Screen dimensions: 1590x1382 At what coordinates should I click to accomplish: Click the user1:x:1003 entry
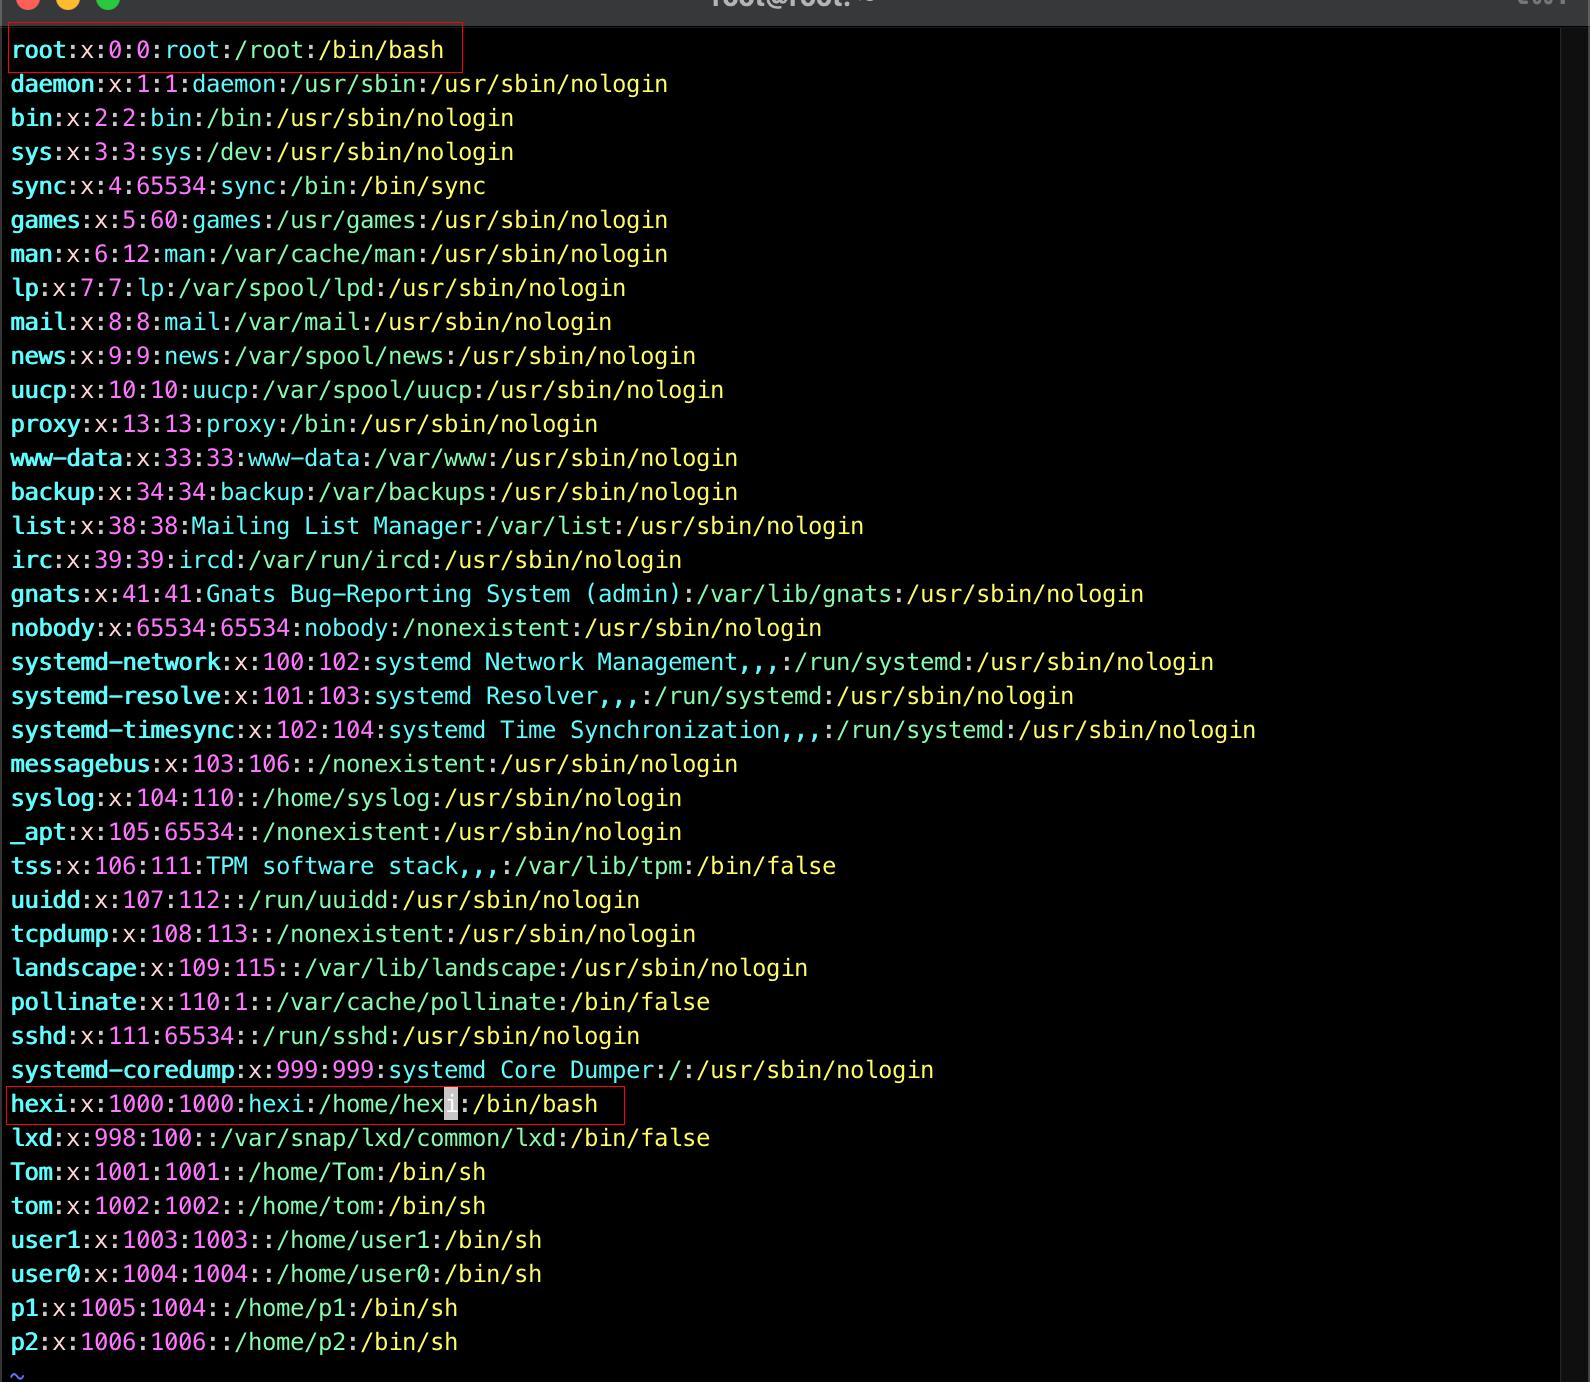pyautogui.click(x=276, y=1240)
